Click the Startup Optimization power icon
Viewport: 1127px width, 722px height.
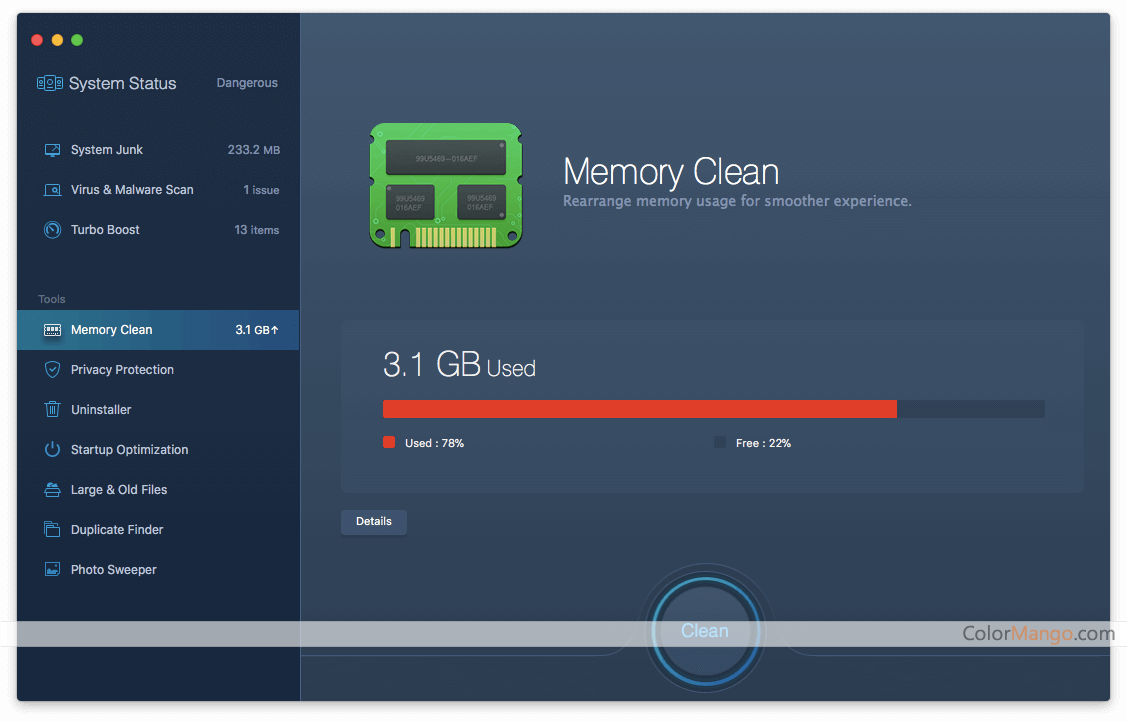pyautogui.click(x=53, y=450)
